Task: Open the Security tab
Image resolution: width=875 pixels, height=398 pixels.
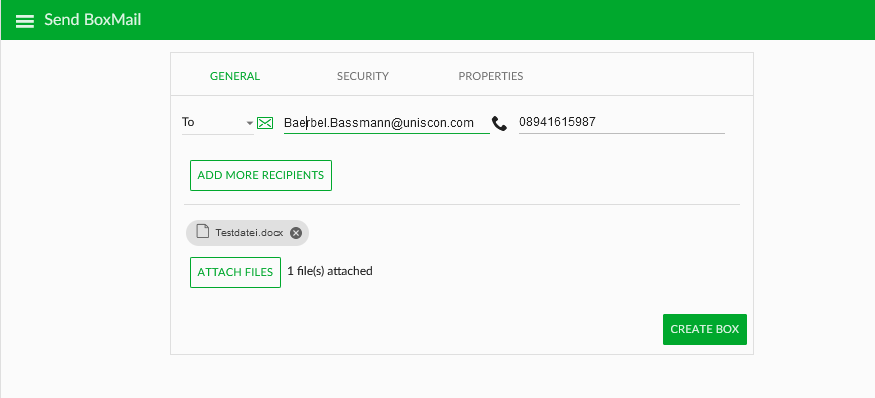Action: [x=363, y=76]
